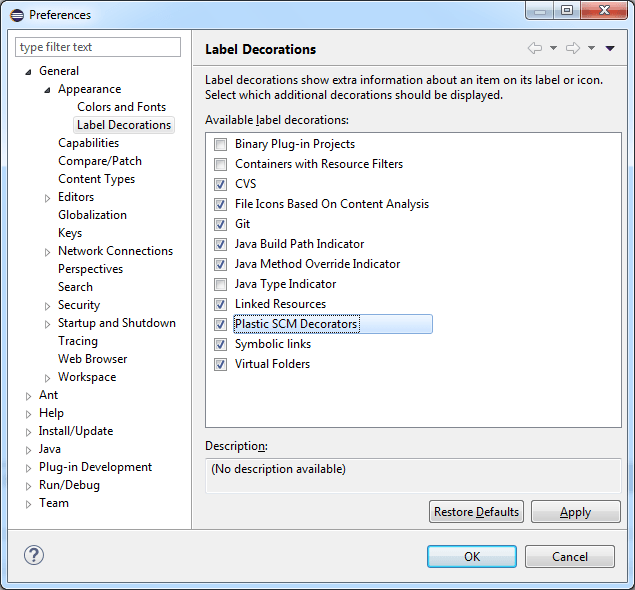Open the Compare/Patch preferences page
Screen dimensions: 635x590
tap(100, 161)
